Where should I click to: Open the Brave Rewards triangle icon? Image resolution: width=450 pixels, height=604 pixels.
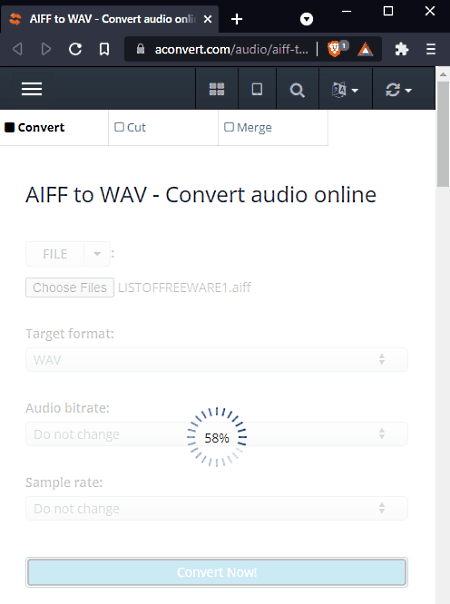[x=365, y=49]
